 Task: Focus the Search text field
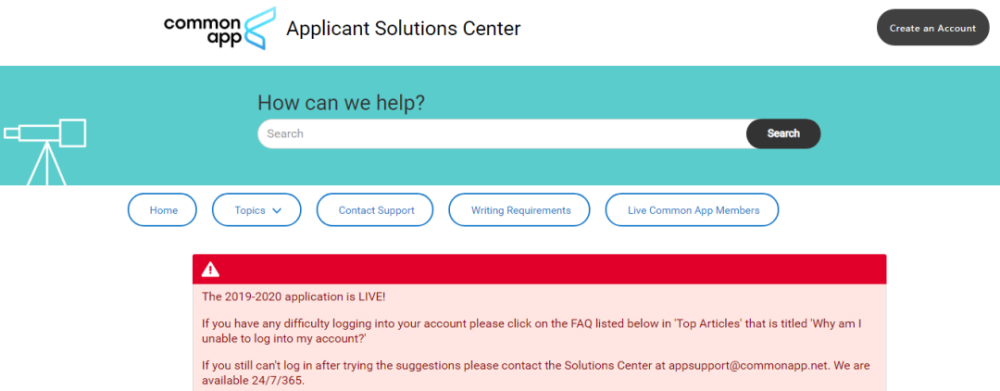pos(502,134)
